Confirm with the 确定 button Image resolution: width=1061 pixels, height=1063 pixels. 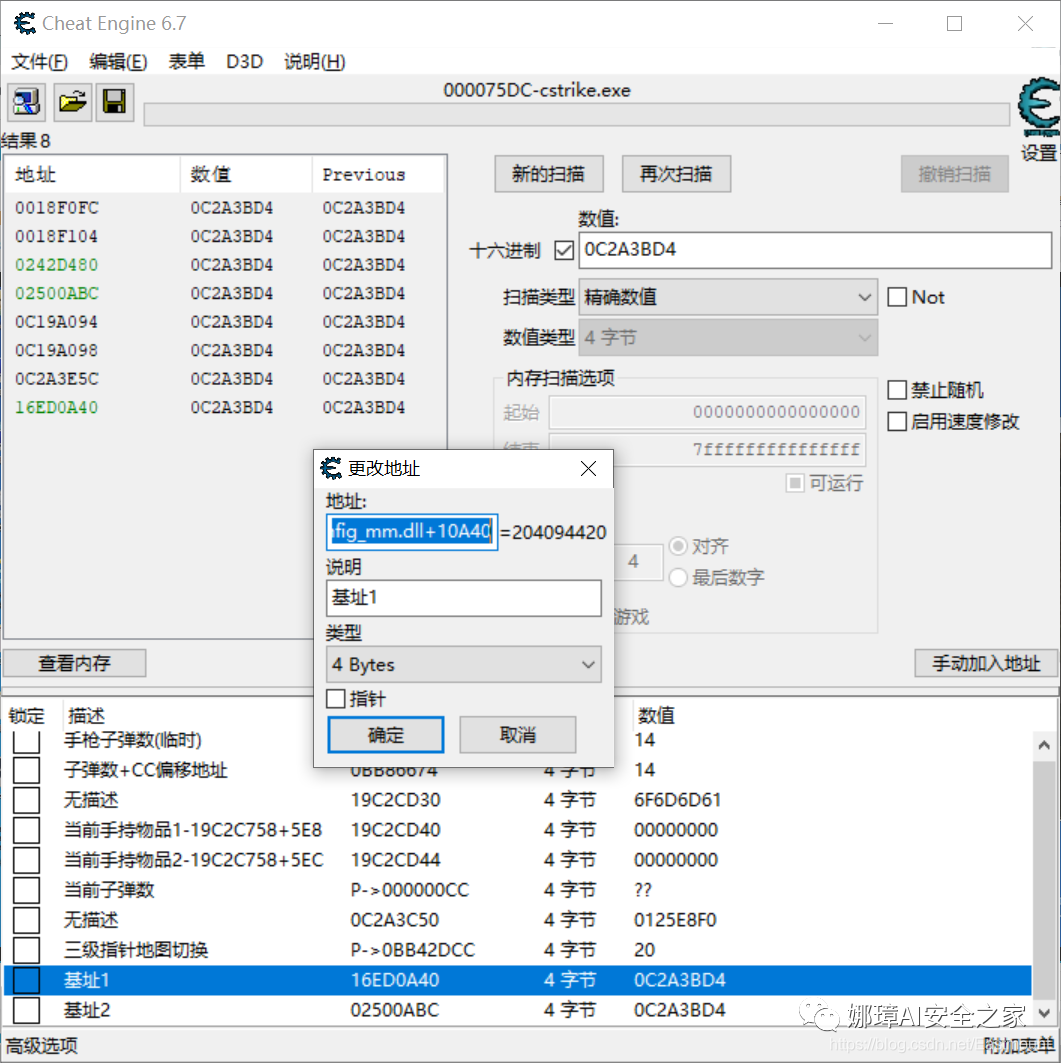click(x=386, y=735)
